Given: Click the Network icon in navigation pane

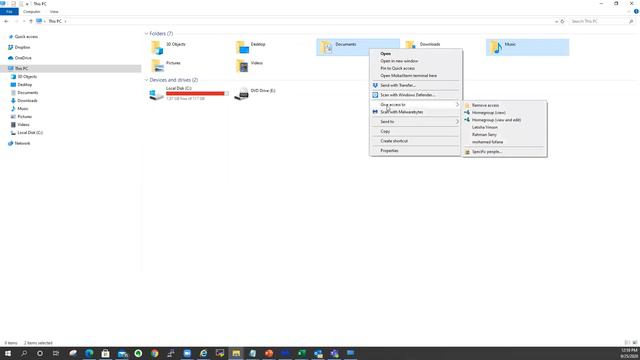Looking at the screenshot, I should pos(11,143).
